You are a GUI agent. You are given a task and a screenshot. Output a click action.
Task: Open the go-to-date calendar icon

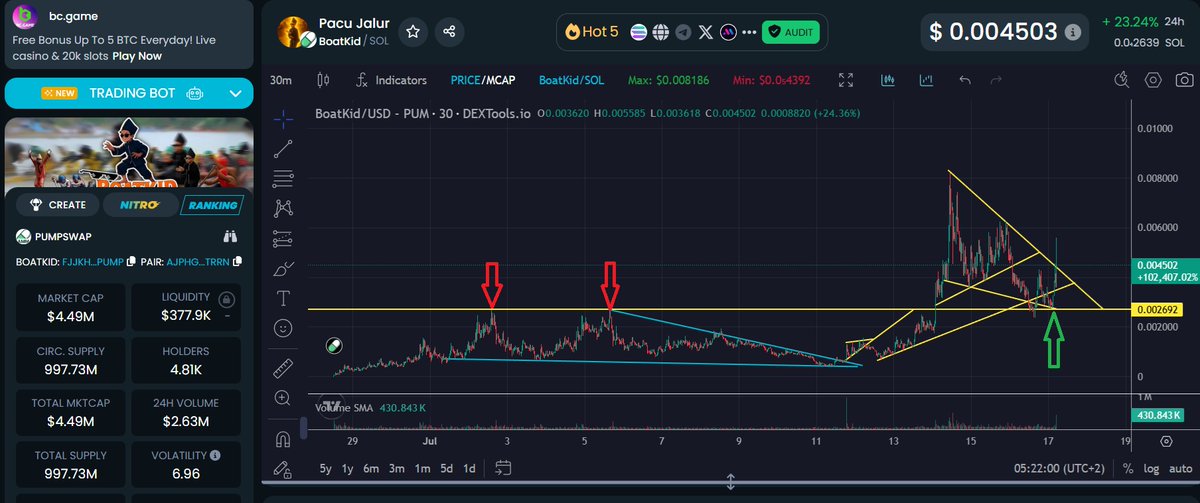tap(503, 468)
